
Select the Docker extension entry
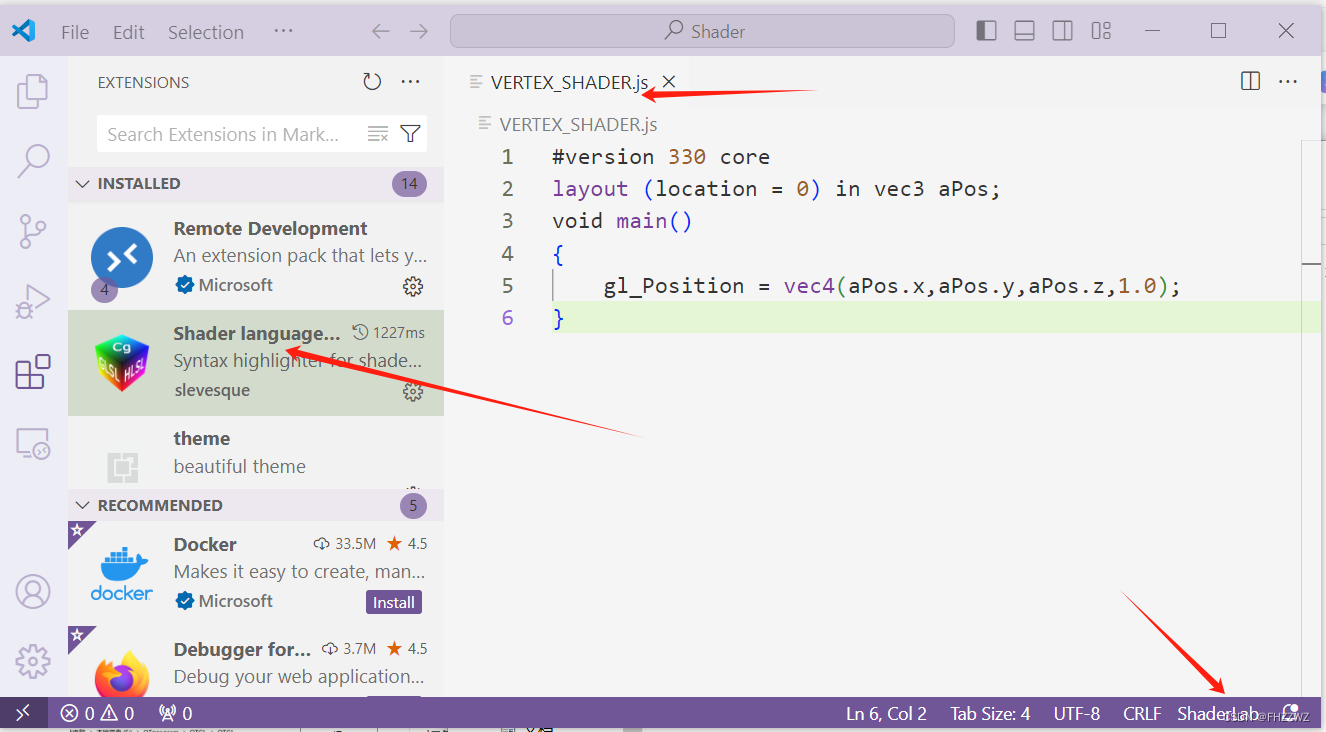pos(255,573)
